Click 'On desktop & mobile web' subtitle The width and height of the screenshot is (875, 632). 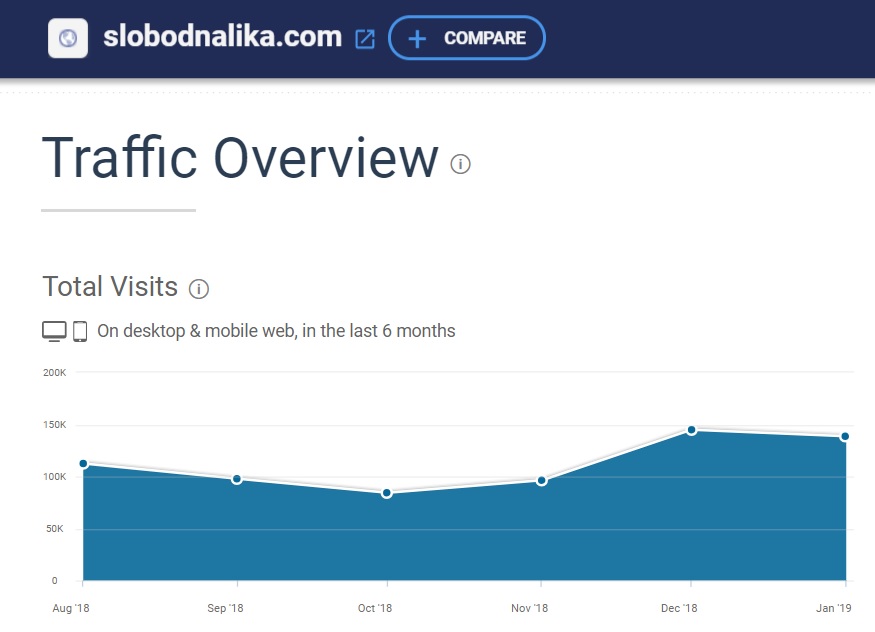(x=276, y=331)
